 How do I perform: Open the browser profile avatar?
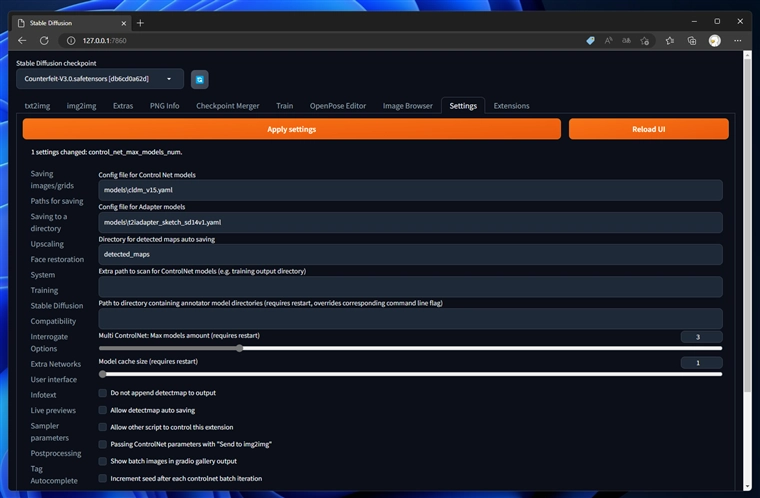coord(714,41)
